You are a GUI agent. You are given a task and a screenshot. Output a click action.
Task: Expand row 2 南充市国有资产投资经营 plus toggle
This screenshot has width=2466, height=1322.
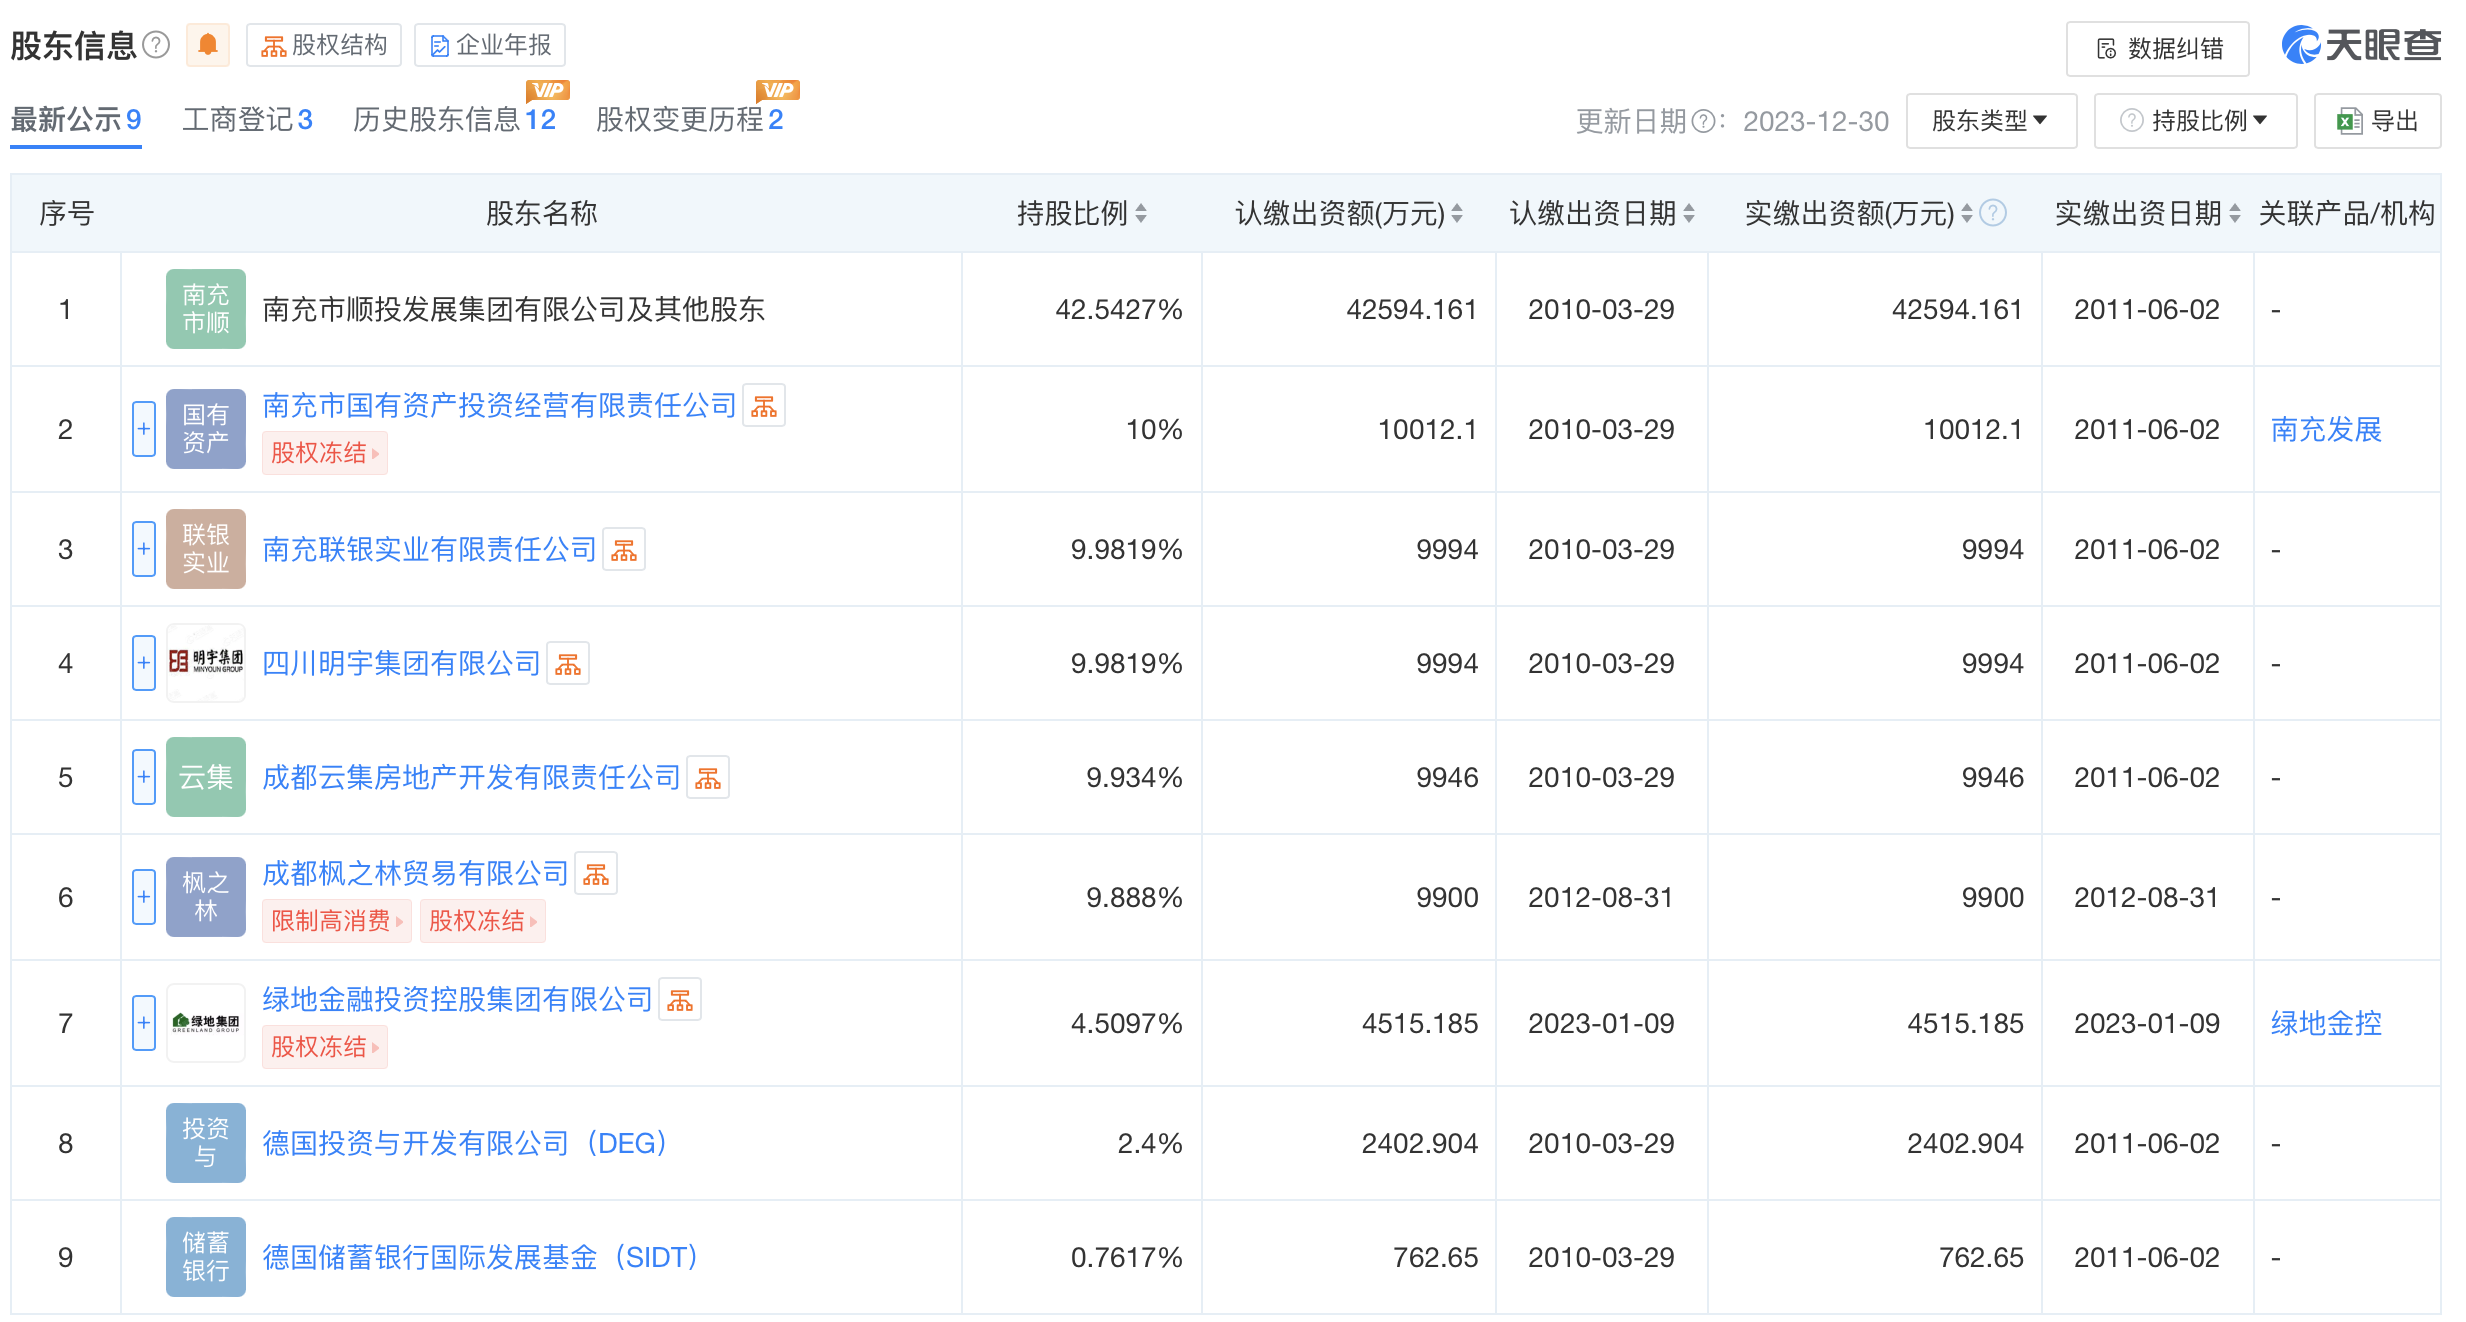click(x=144, y=429)
